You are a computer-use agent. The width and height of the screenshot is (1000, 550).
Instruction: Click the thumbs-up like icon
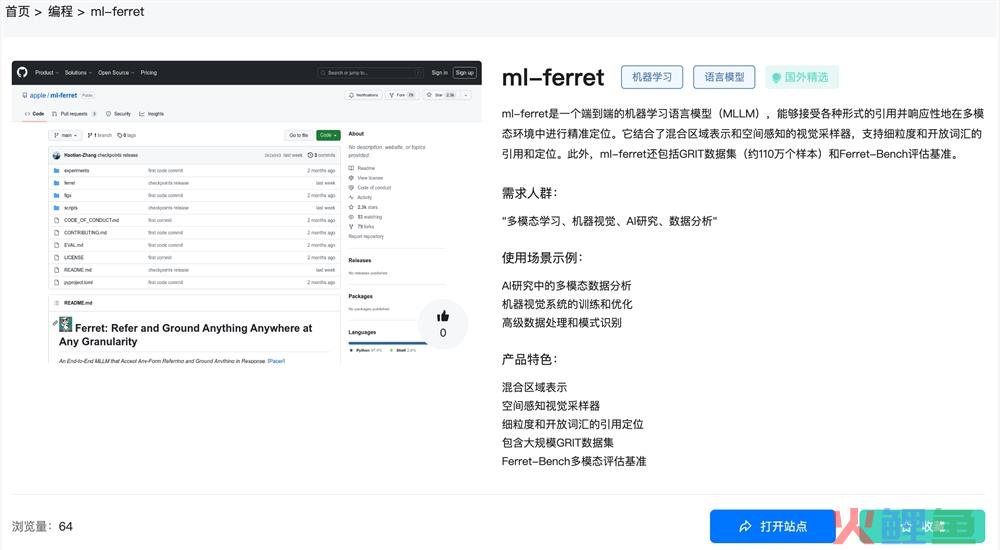[x=443, y=316]
